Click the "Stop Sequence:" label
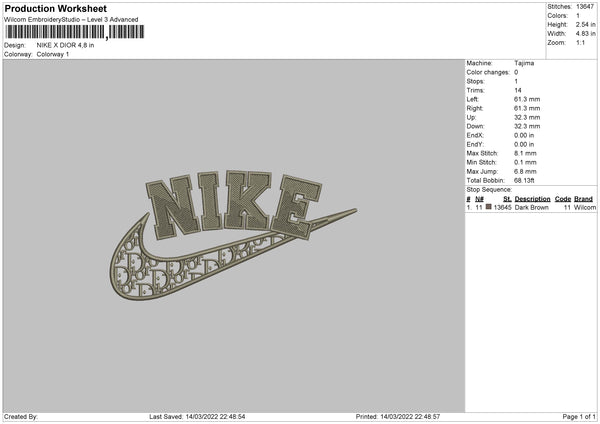The width and height of the screenshot is (600, 424). click(489, 189)
